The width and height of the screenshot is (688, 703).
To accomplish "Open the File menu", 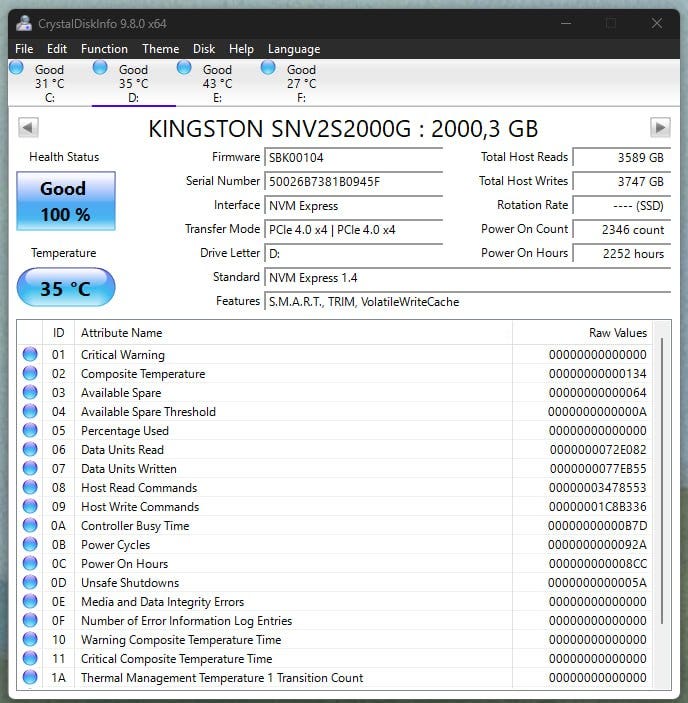I will click(24, 48).
